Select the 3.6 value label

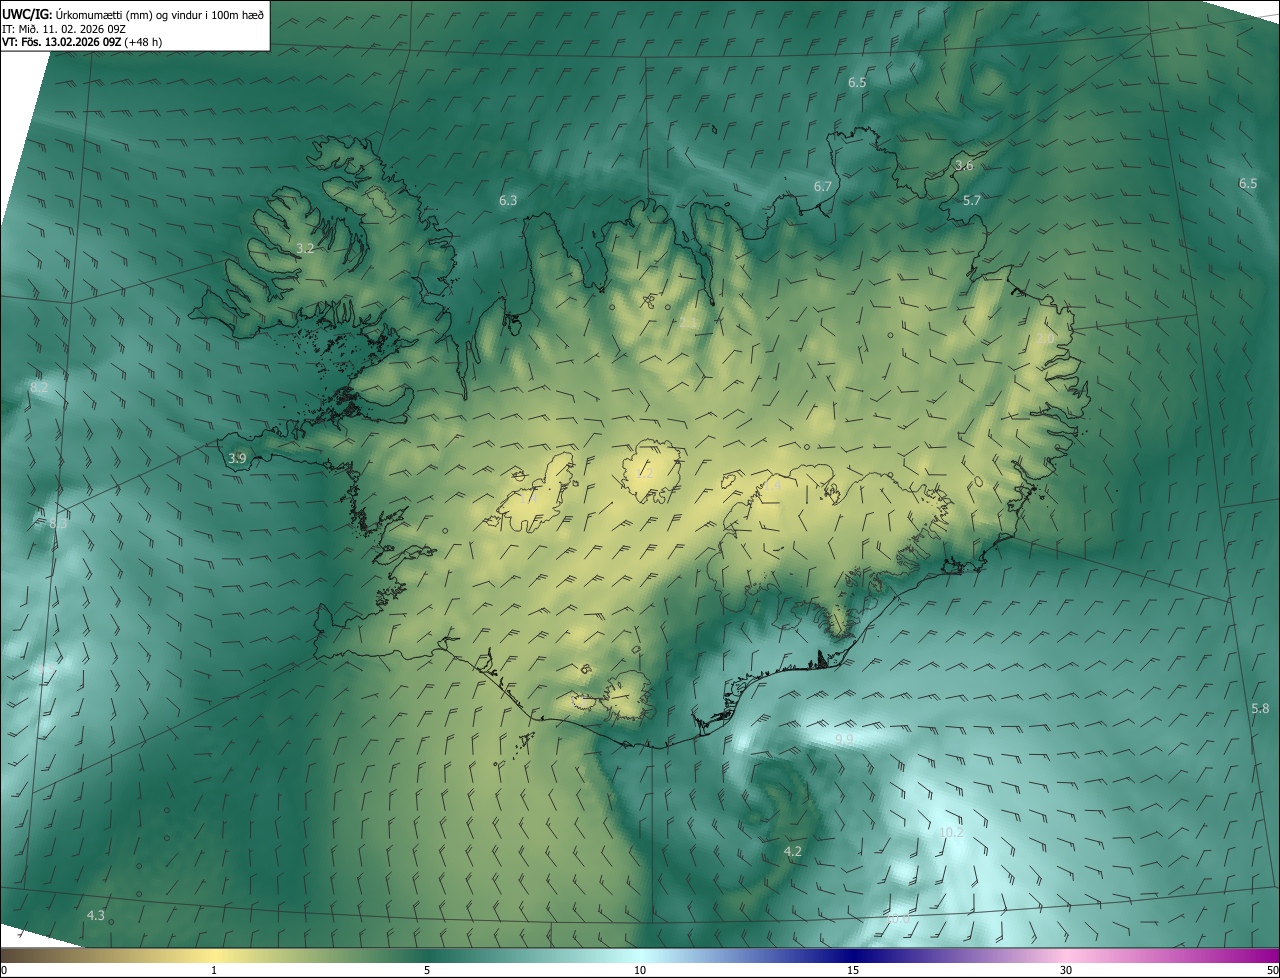(x=964, y=166)
